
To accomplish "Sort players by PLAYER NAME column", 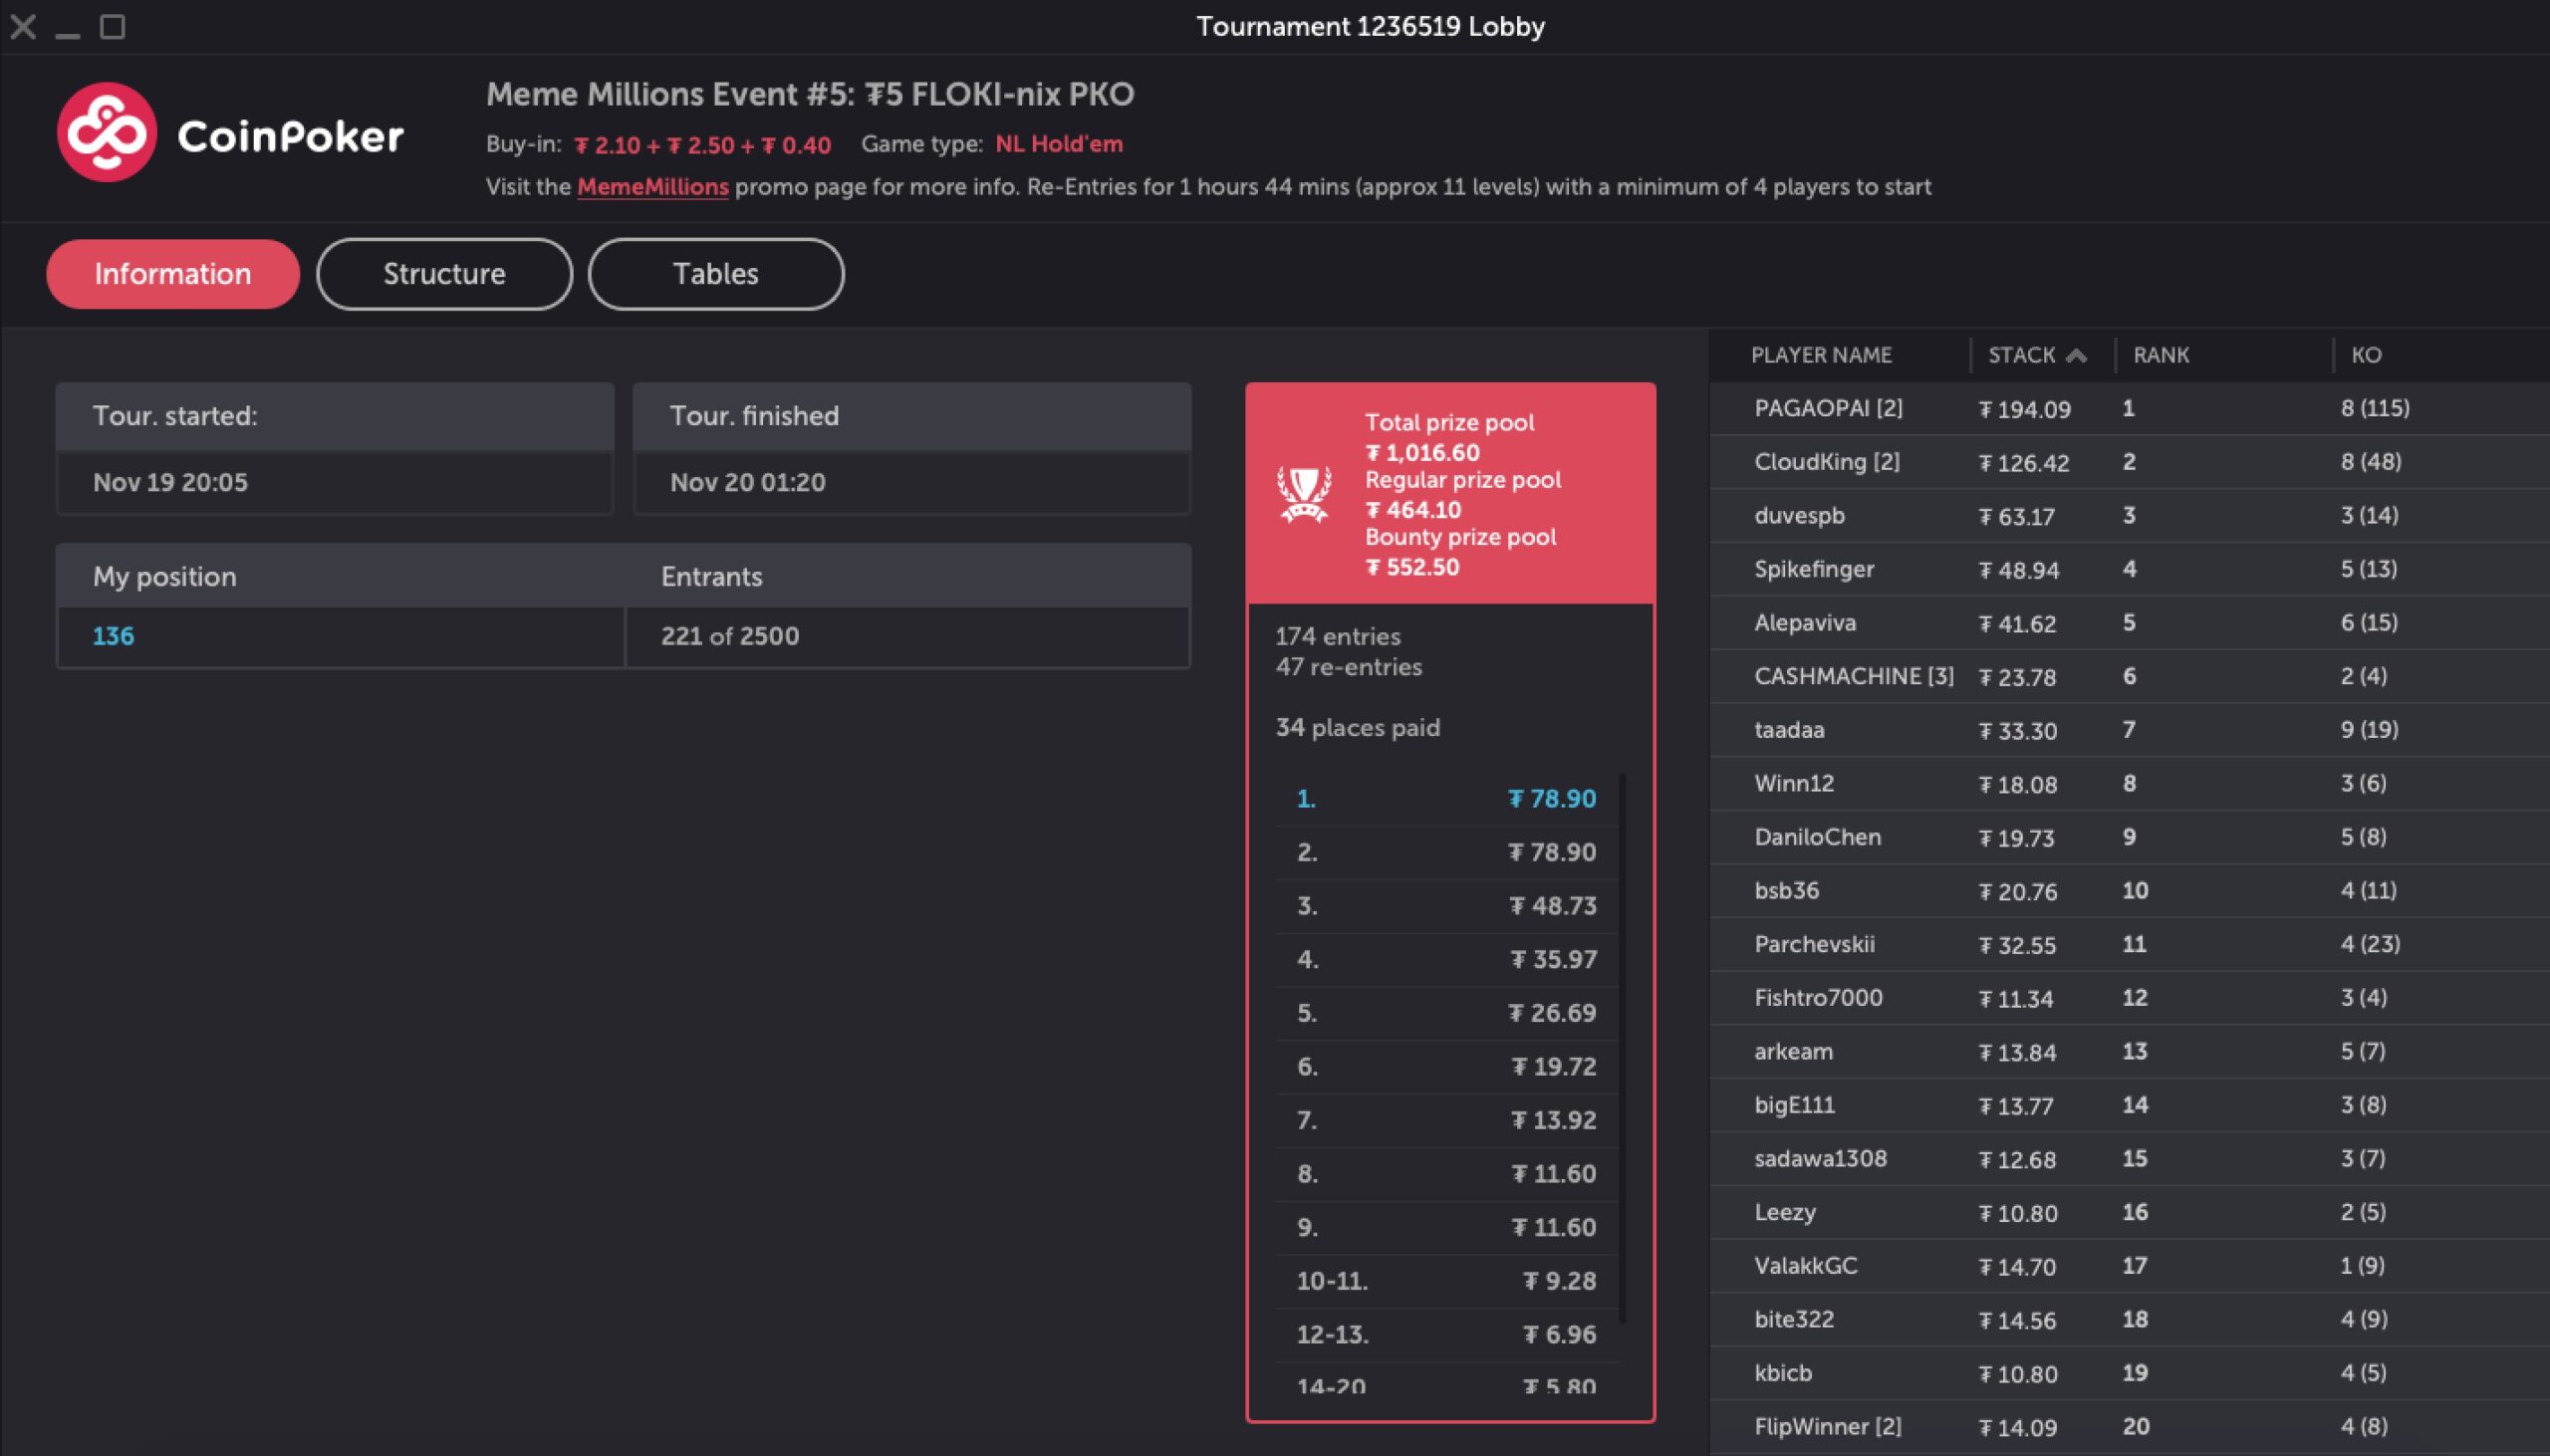I will point(1820,355).
